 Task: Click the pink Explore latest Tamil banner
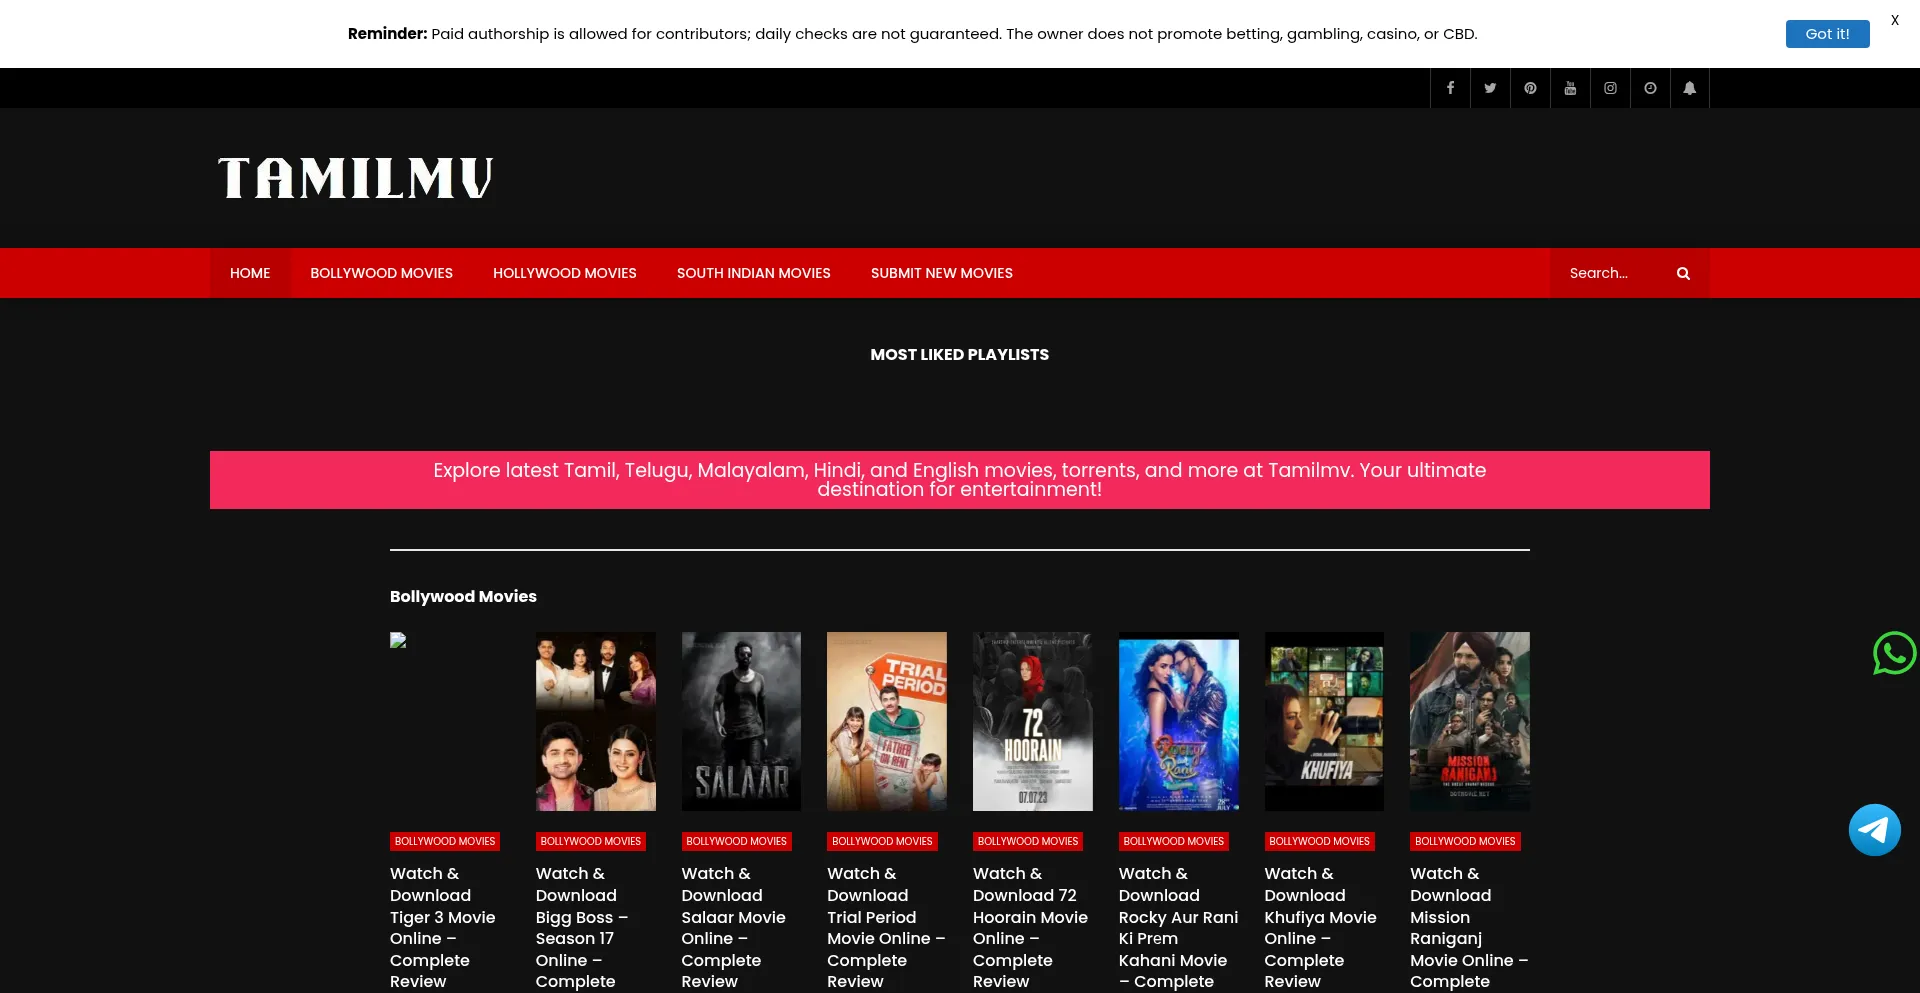click(x=960, y=480)
